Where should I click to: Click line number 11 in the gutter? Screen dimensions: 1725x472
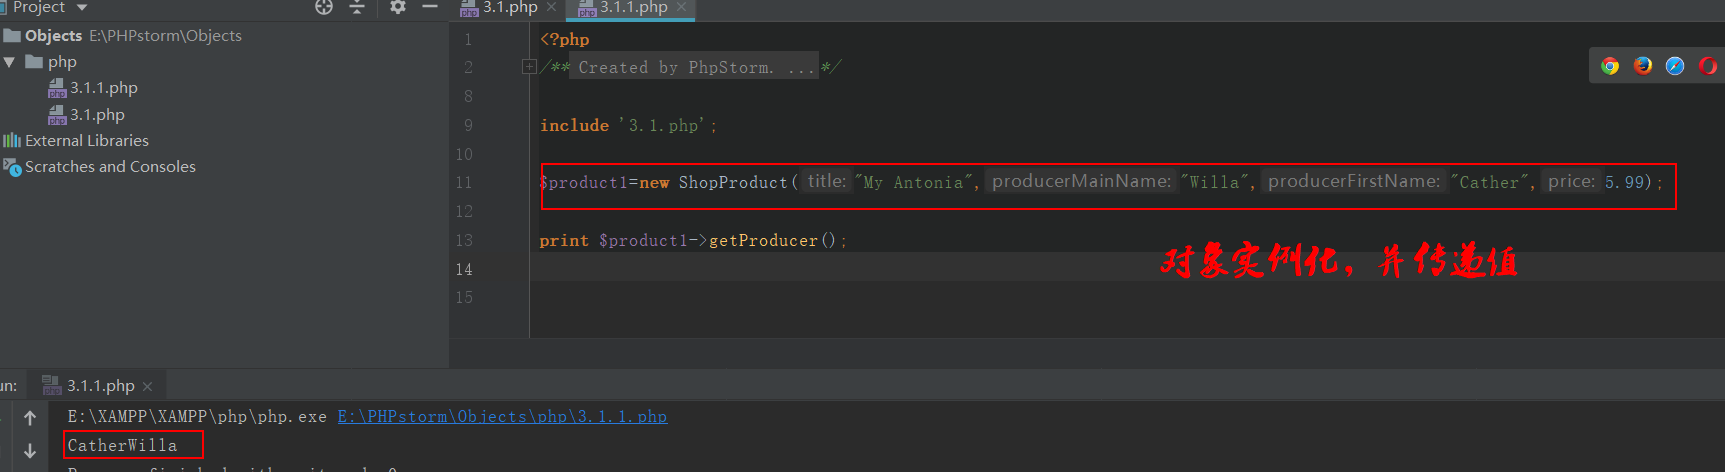point(464,183)
